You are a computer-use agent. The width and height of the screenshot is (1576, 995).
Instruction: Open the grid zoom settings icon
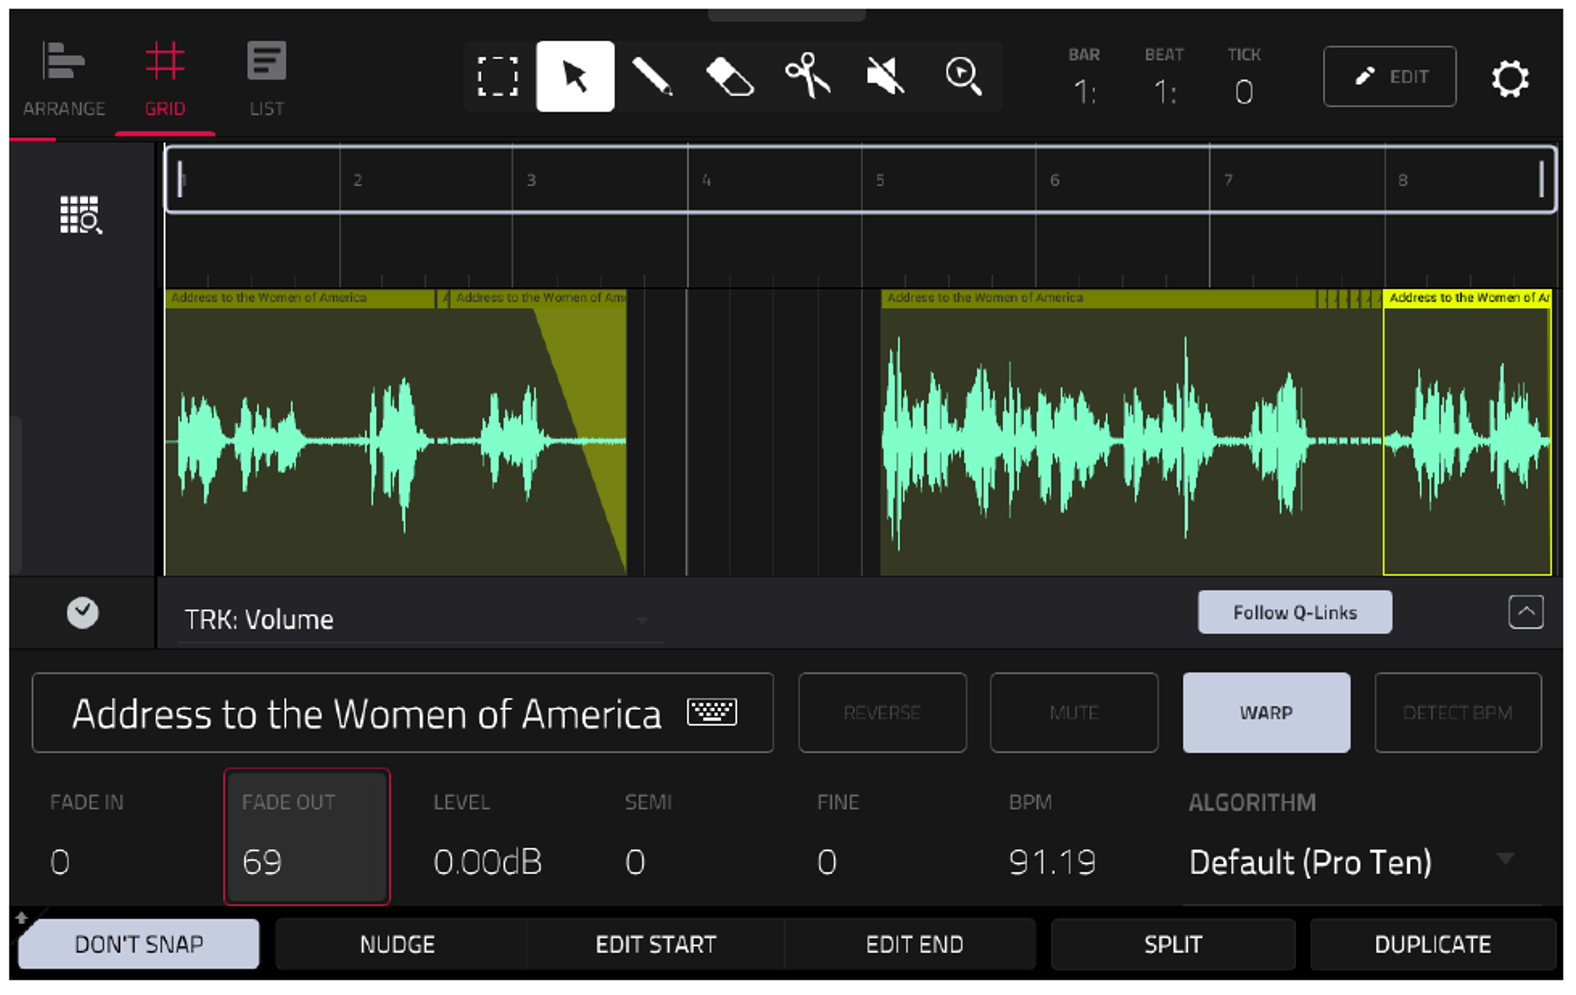pyautogui.click(x=81, y=215)
